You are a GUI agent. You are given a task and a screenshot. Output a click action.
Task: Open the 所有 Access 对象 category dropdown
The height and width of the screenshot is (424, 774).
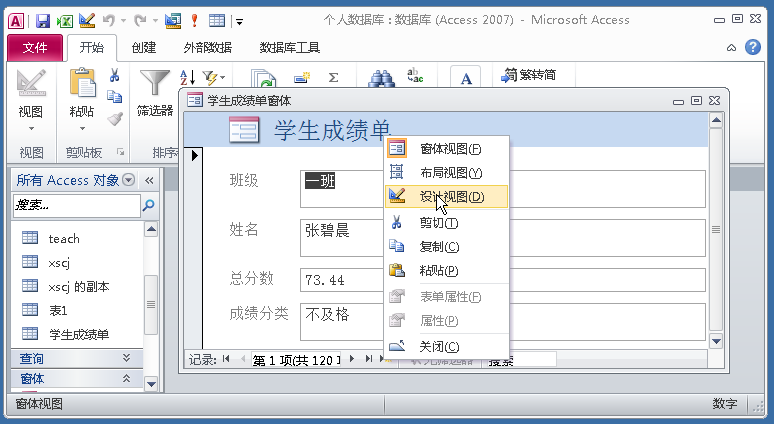click(128, 180)
